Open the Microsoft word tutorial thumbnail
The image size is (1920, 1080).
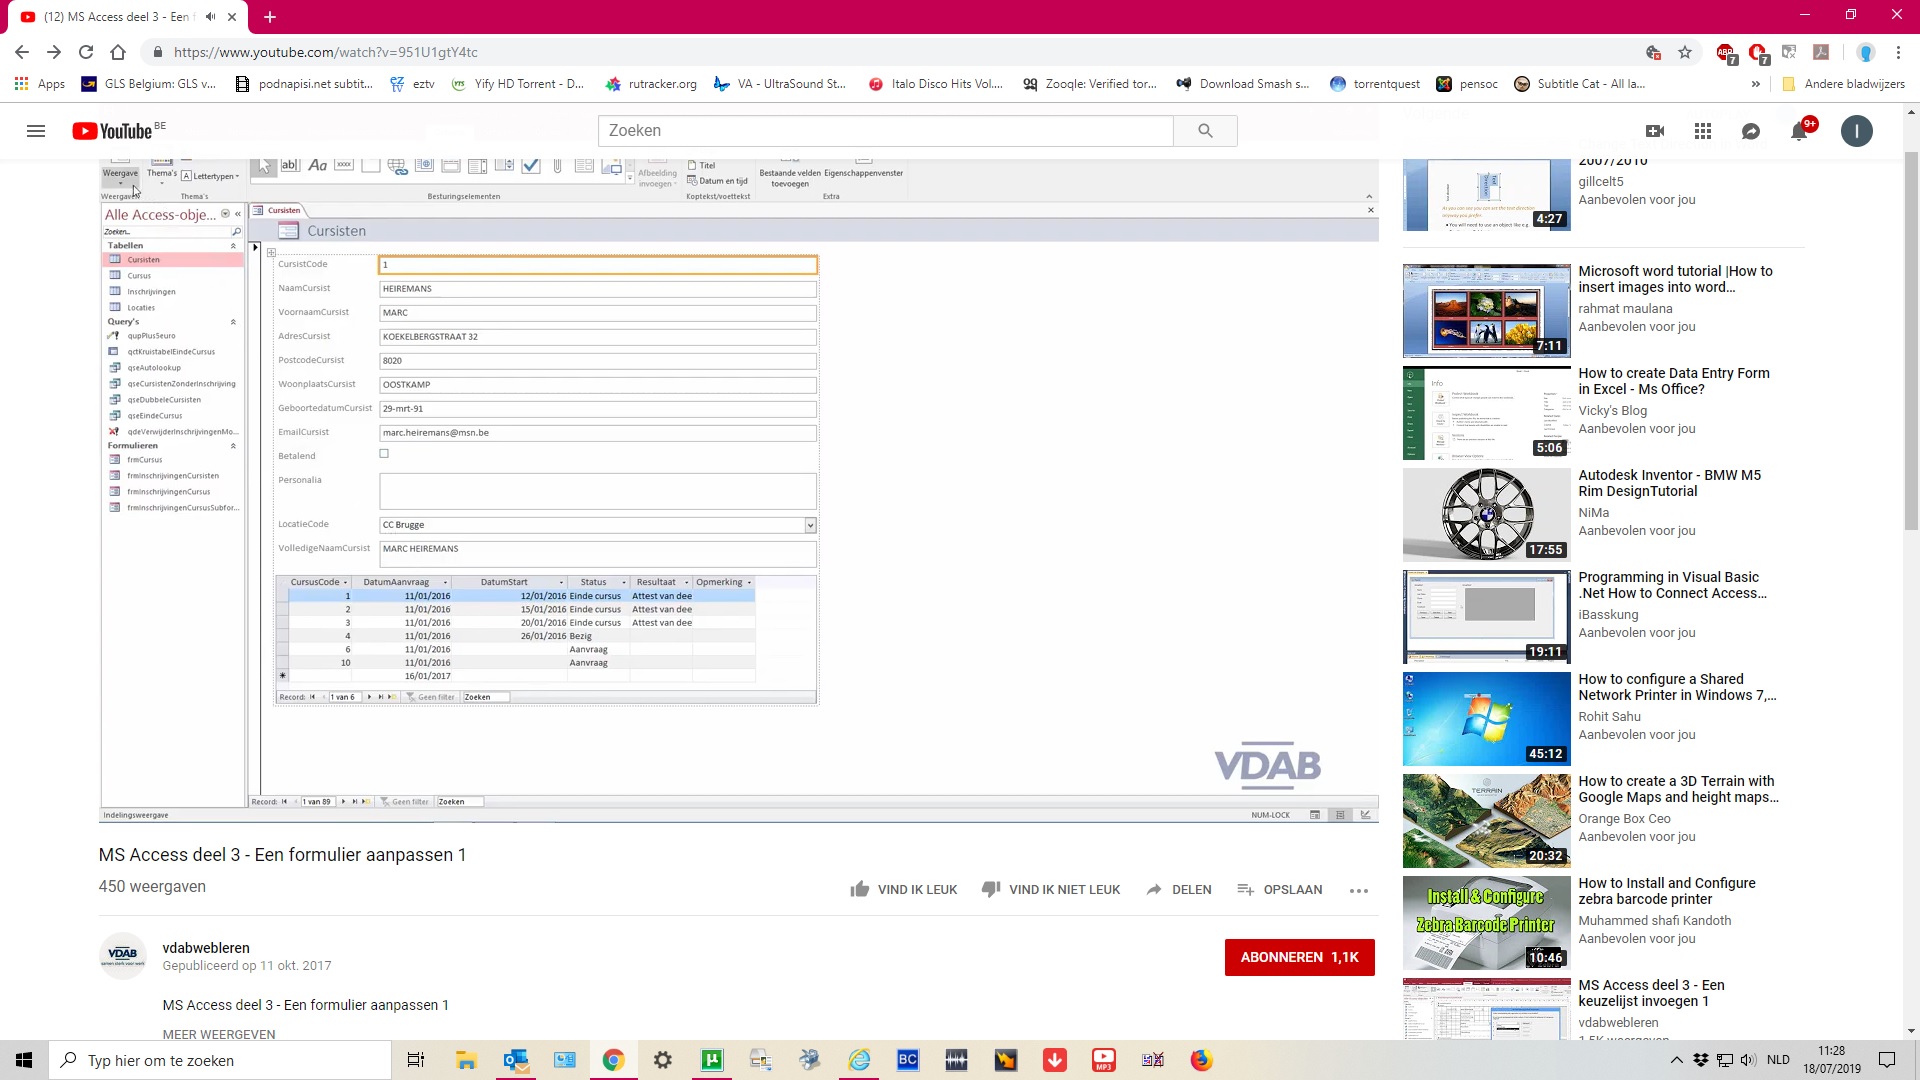tap(1486, 311)
